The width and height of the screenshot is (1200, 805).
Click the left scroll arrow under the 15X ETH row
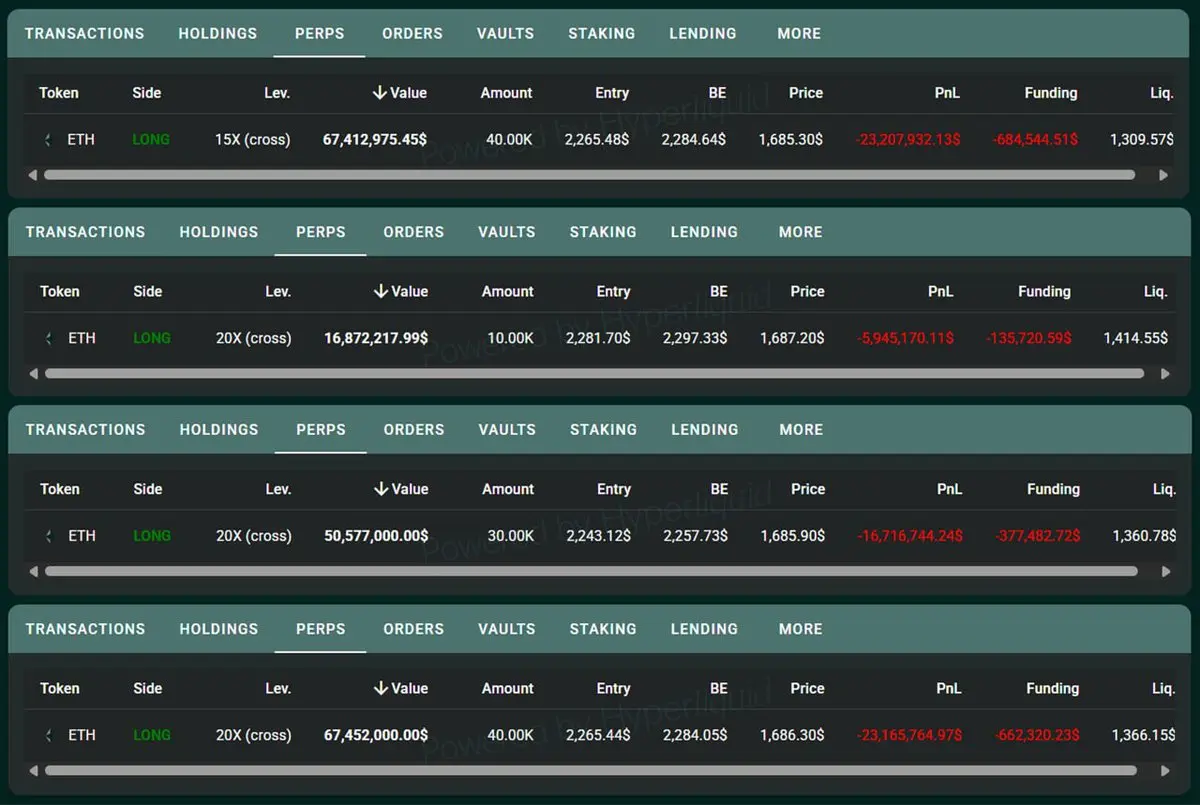[33, 175]
